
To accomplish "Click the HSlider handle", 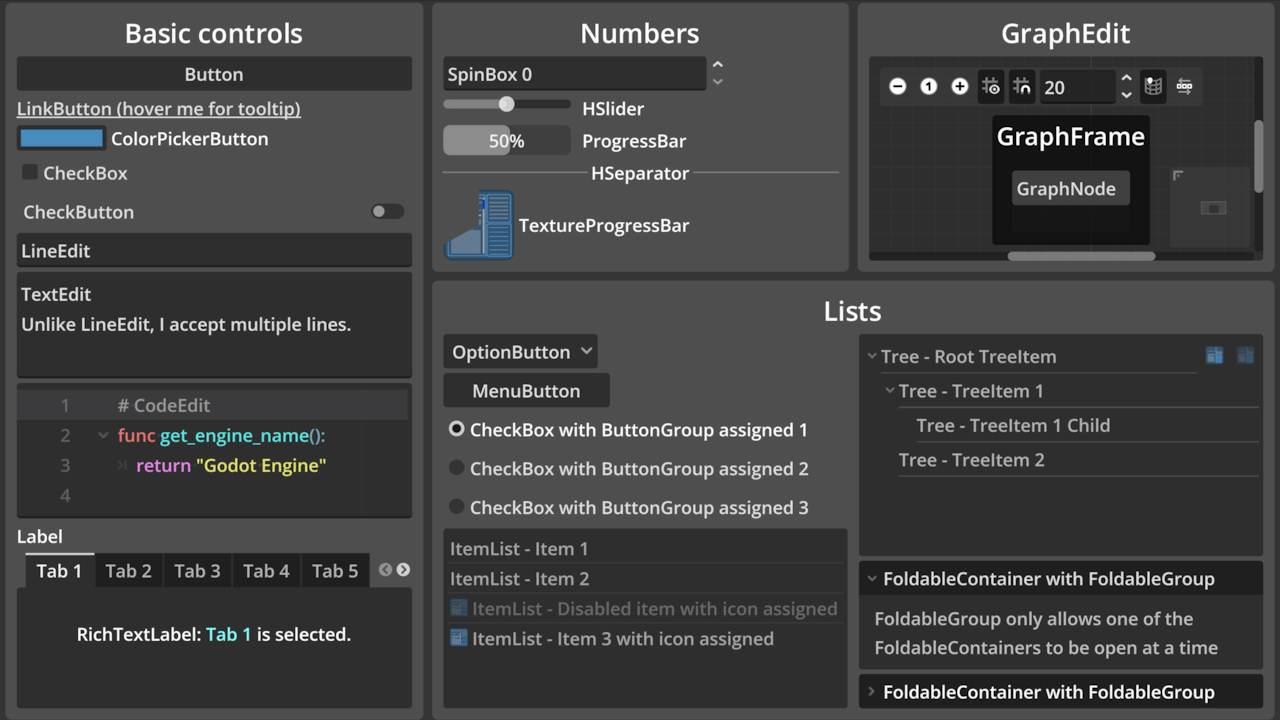I will pos(506,104).
